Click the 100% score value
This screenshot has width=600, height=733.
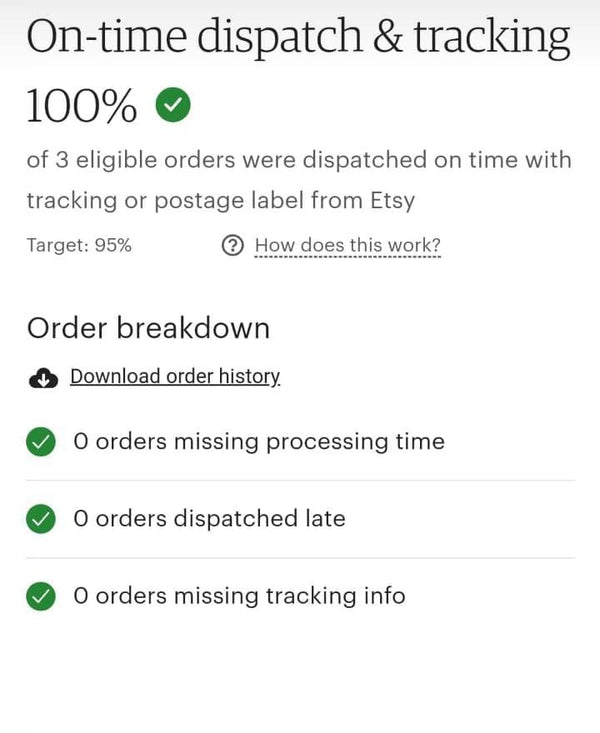pyautogui.click(x=82, y=106)
